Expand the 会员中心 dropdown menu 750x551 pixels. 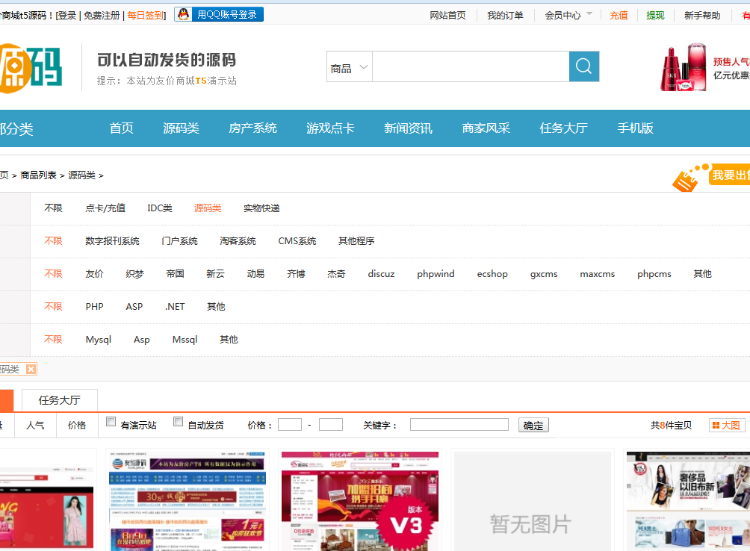(568, 15)
